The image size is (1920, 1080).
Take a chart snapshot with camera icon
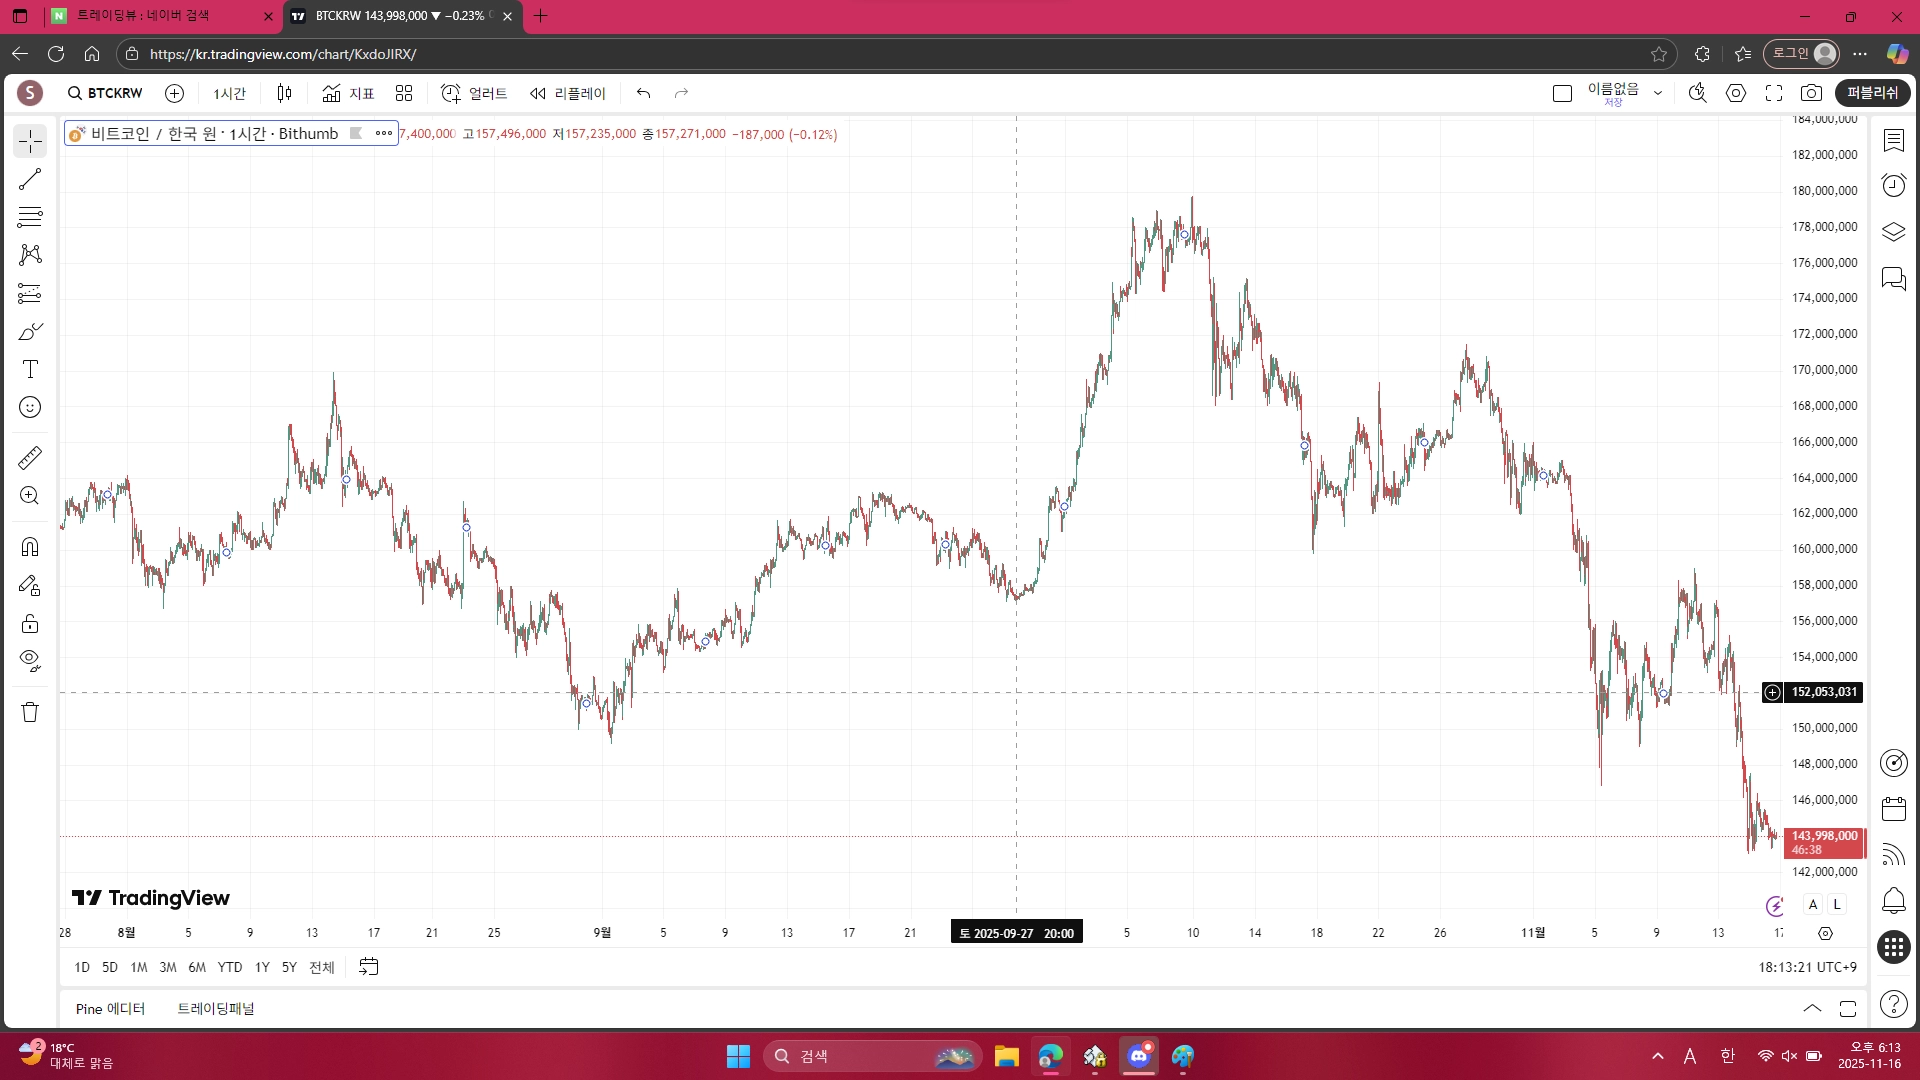1811,93
